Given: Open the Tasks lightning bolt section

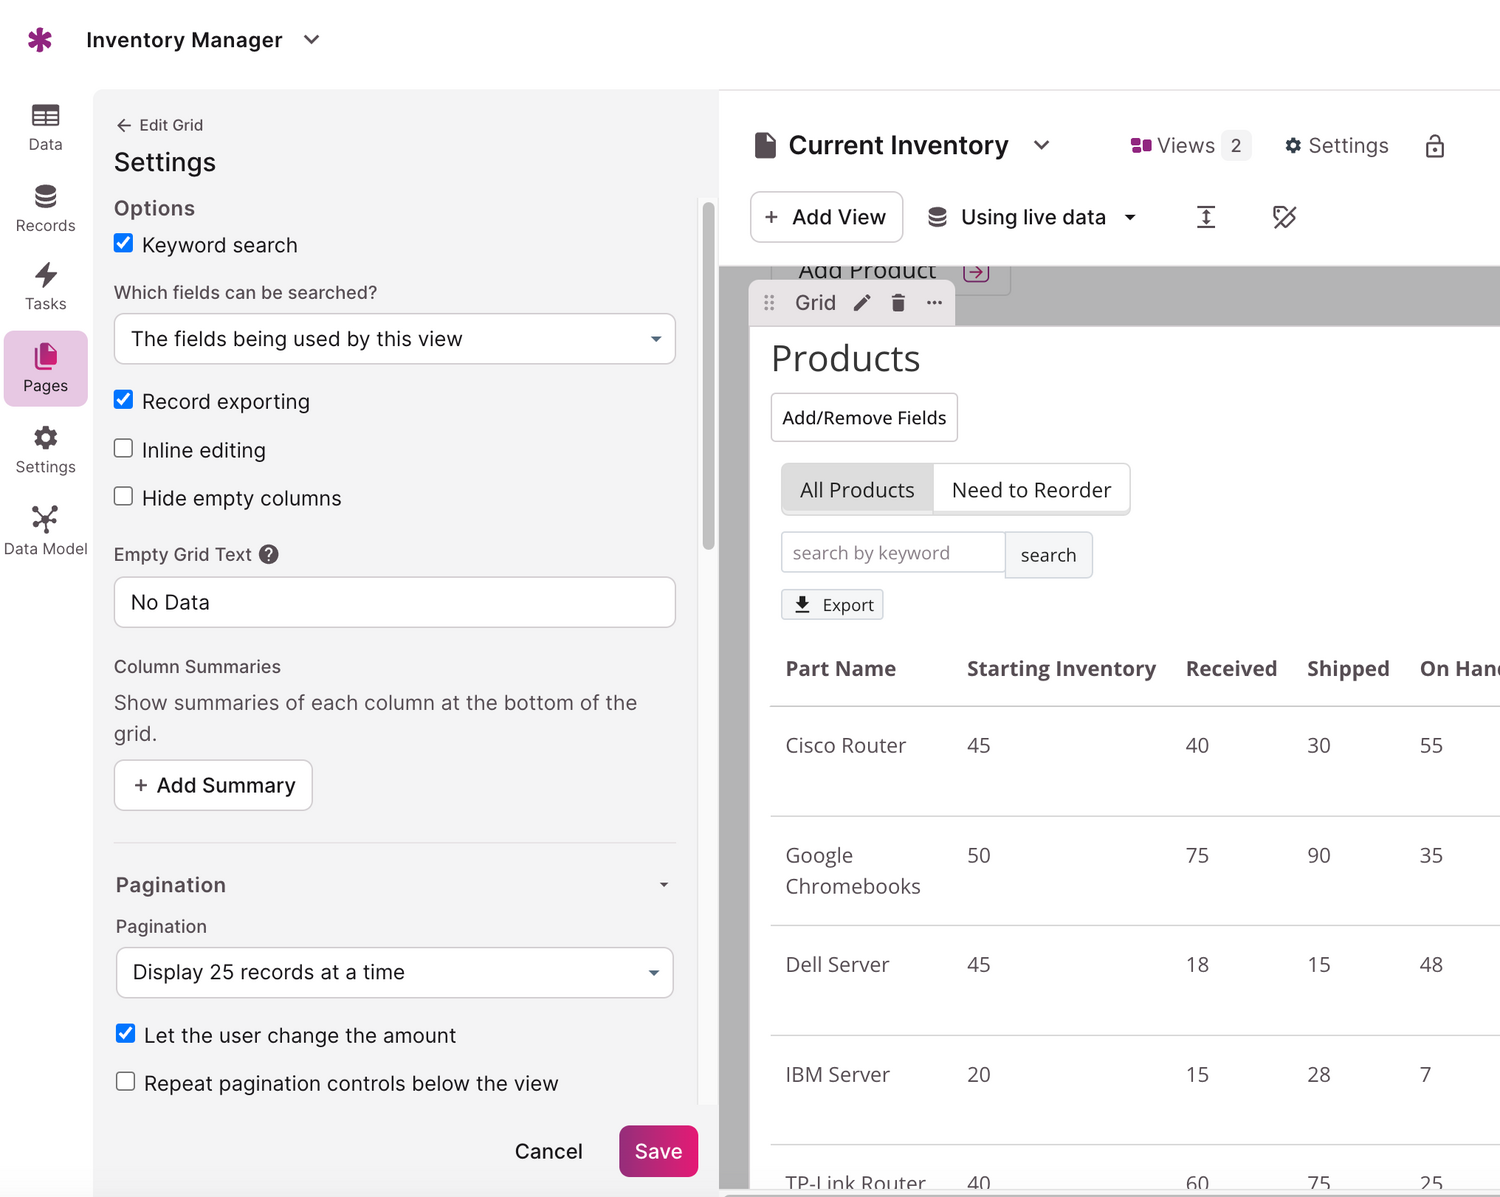Looking at the screenshot, I should click(45, 287).
